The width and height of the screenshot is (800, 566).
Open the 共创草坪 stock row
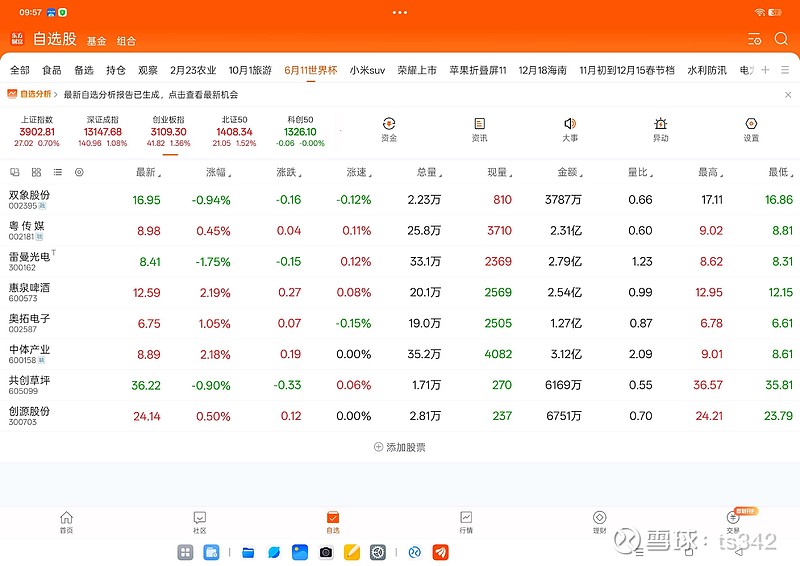point(400,385)
